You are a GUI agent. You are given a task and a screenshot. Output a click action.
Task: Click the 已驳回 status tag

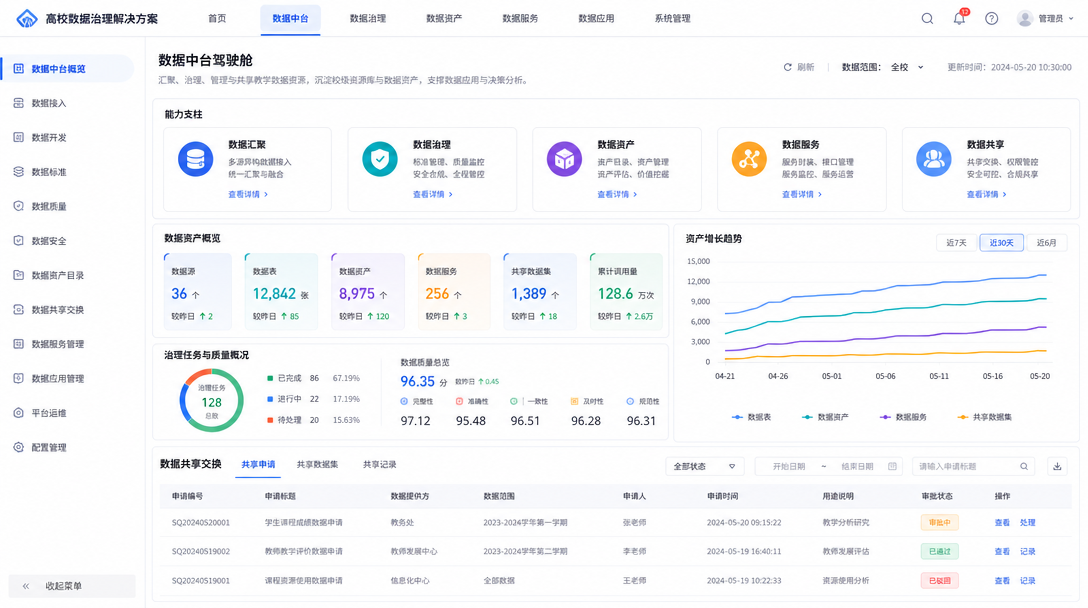pos(940,581)
